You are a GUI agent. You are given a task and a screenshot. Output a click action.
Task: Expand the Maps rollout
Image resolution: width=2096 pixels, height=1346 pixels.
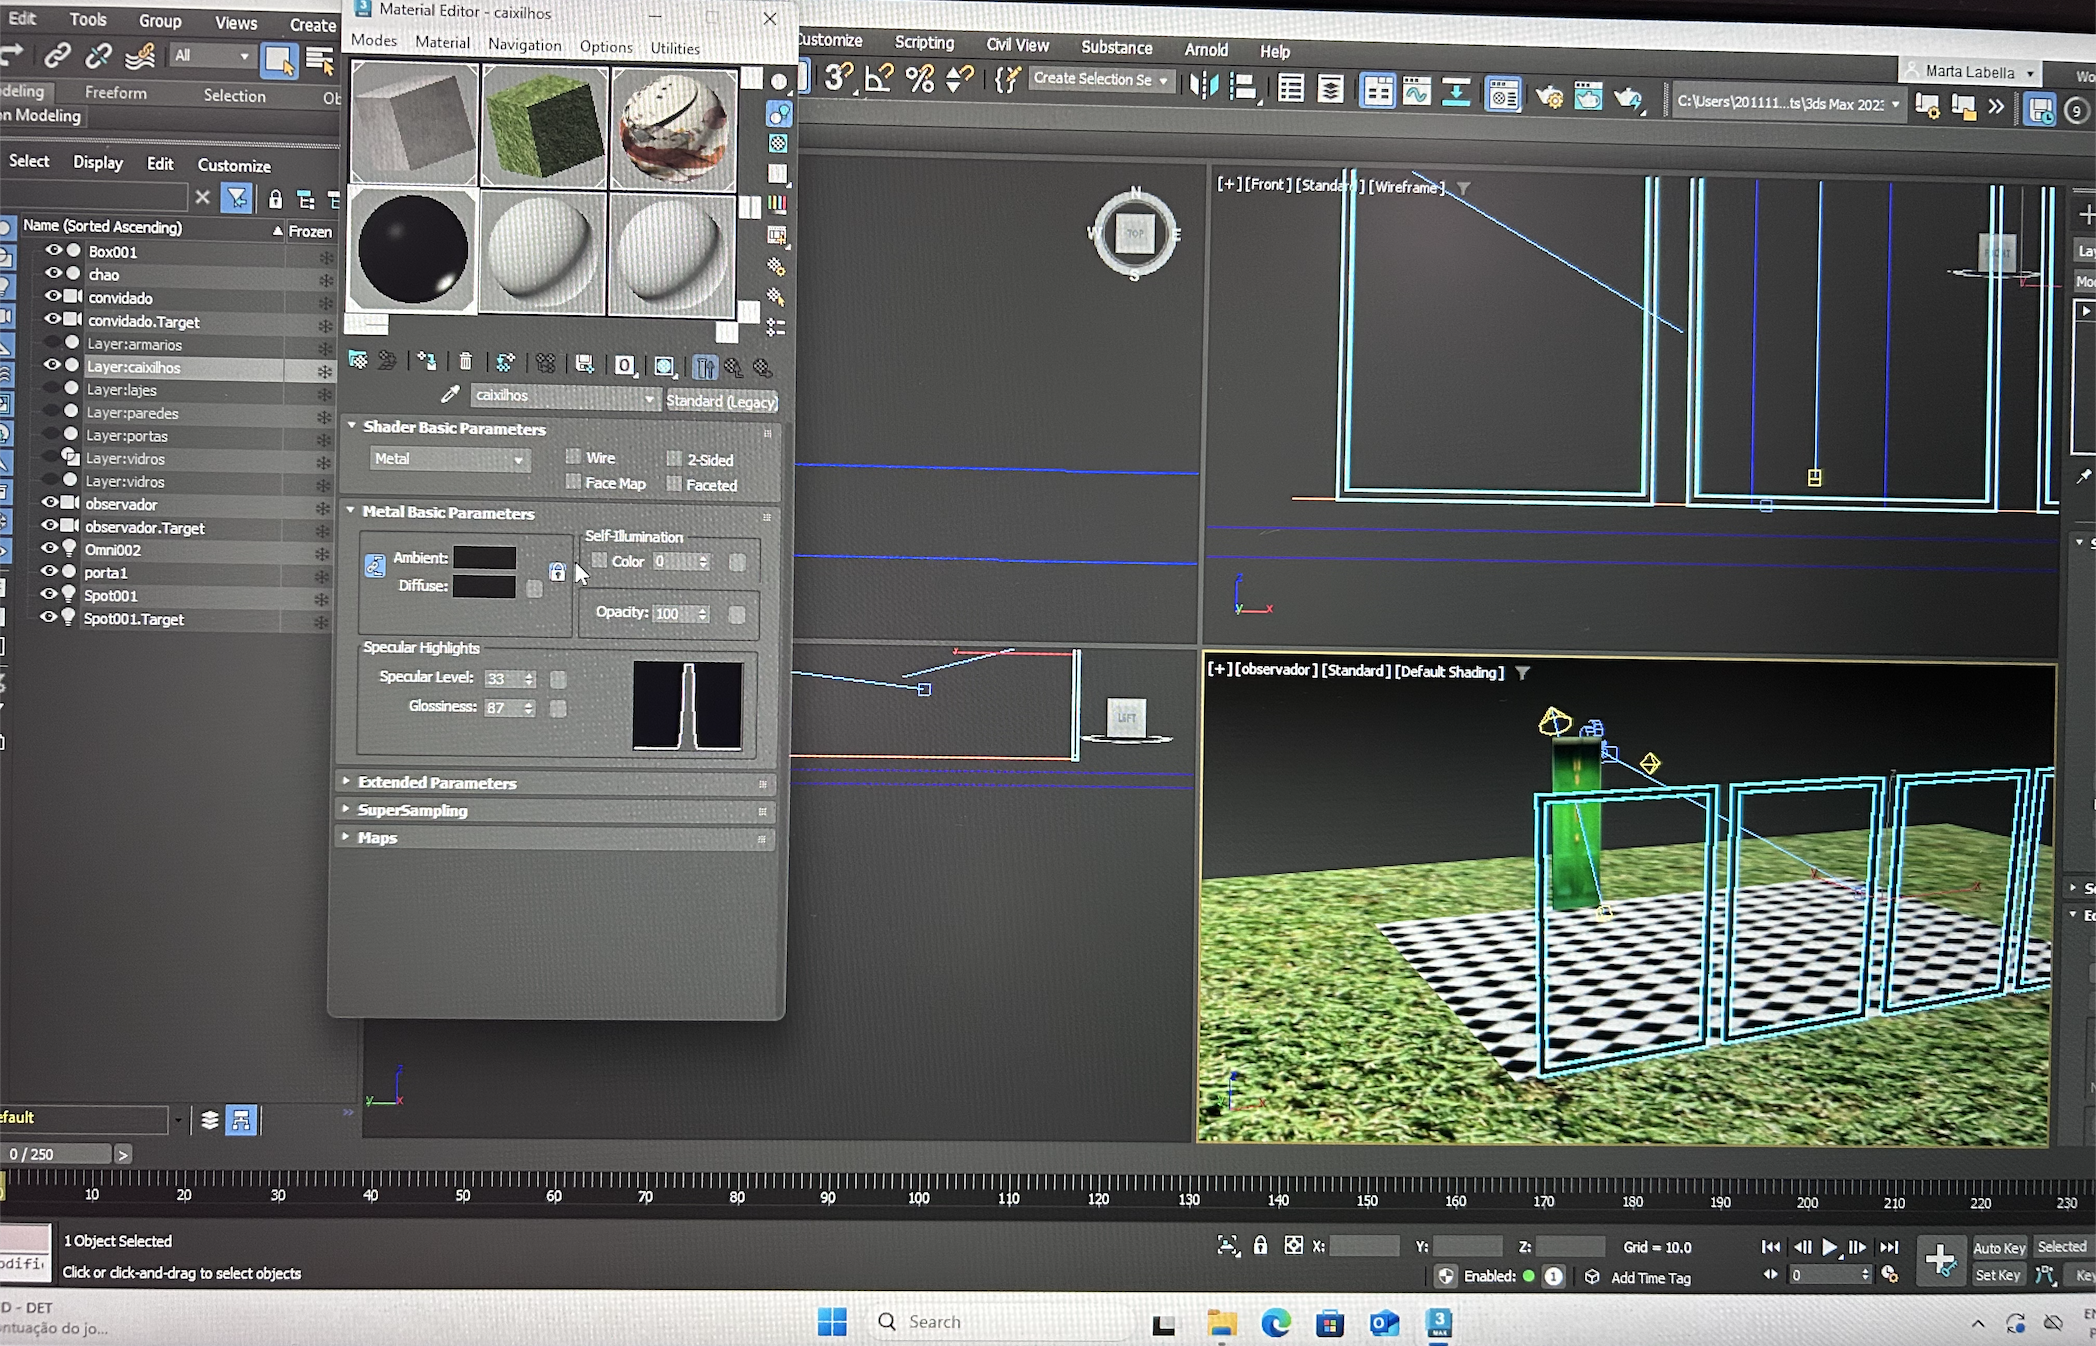(377, 838)
